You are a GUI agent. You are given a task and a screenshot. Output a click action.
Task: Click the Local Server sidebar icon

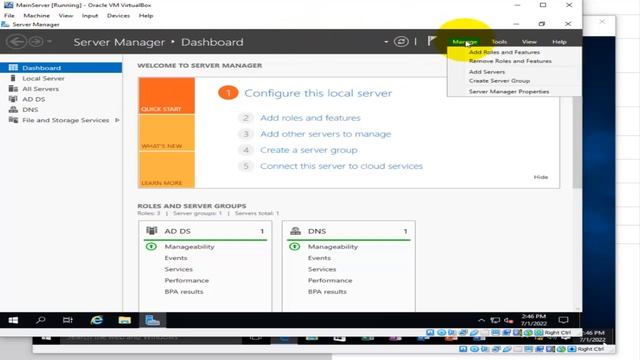13,78
